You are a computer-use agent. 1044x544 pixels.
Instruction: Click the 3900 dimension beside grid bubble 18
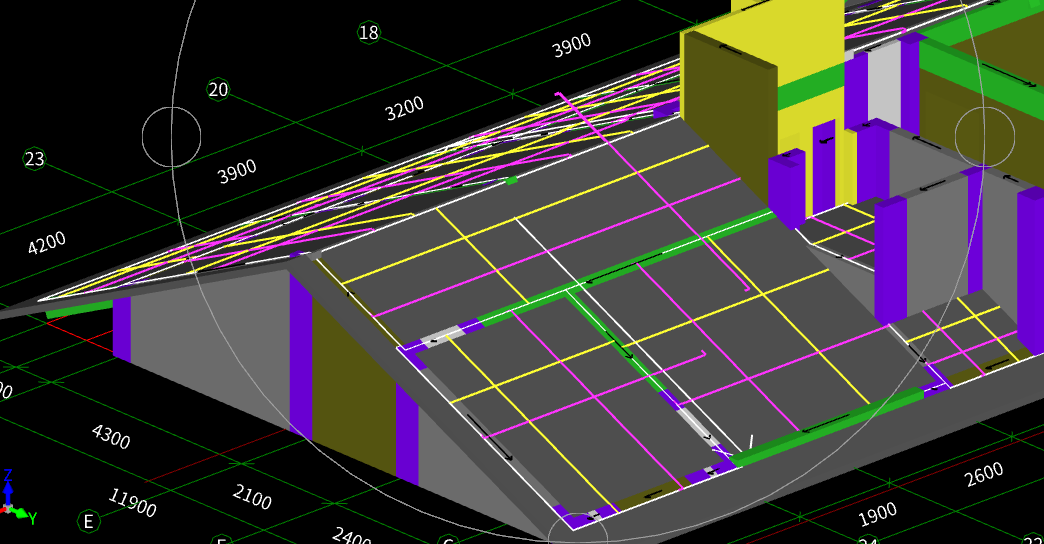571,45
